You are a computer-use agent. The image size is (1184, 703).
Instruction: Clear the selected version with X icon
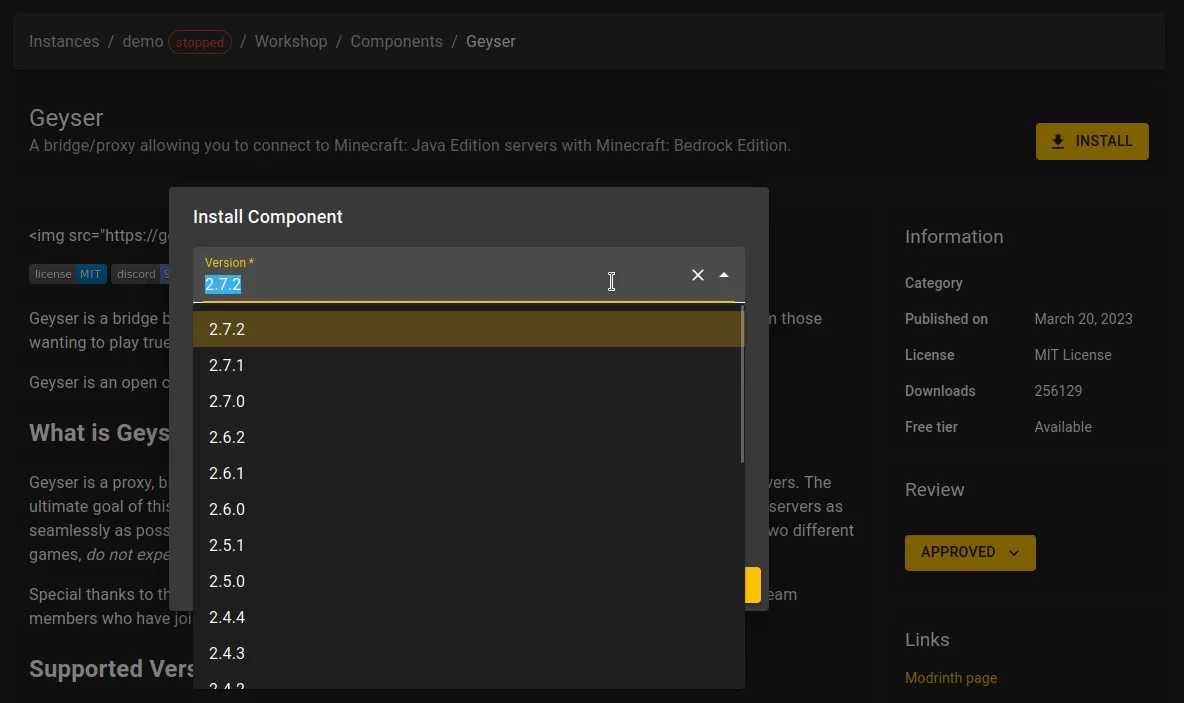click(x=698, y=276)
